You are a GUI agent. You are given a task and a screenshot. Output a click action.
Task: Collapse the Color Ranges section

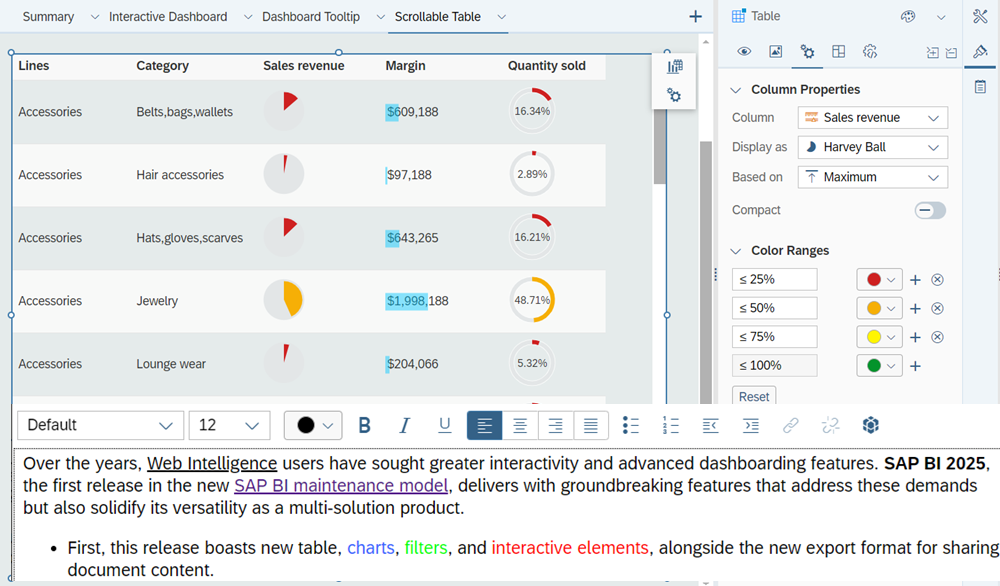[736, 251]
